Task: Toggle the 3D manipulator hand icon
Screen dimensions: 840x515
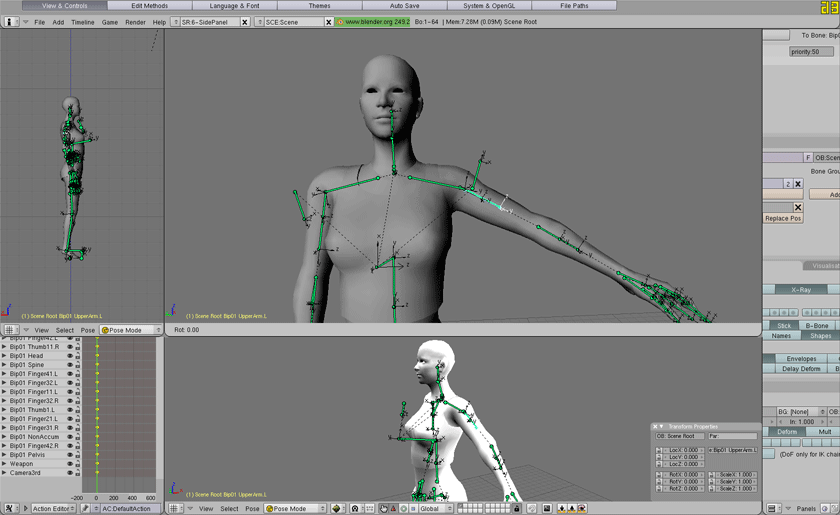Action: tap(384, 508)
